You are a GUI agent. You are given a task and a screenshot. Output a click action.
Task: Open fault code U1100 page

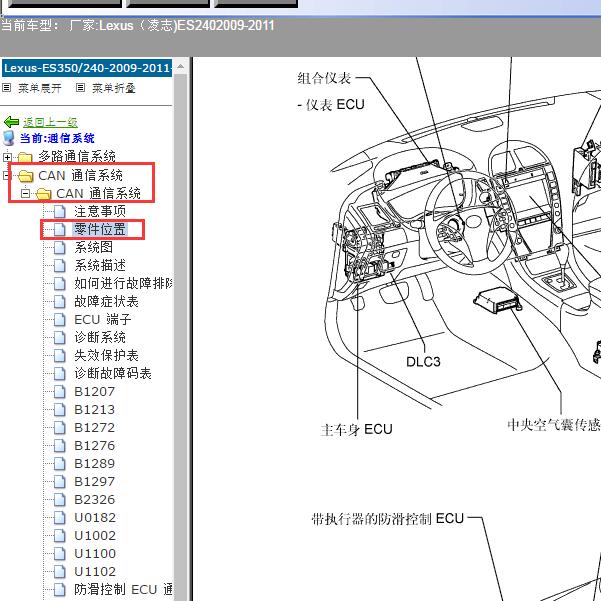click(95, 553)
